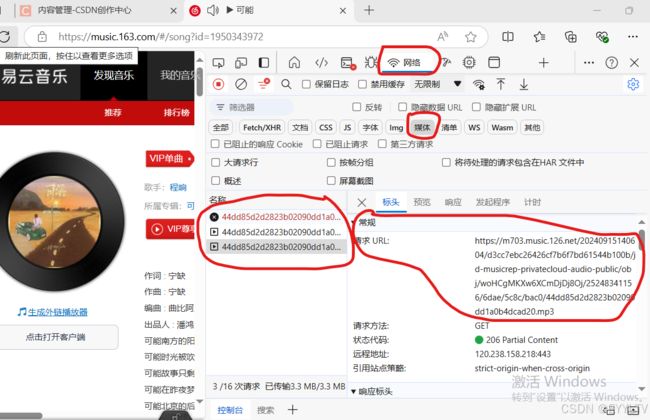Toggle device emulation icon

click(241, 63)
